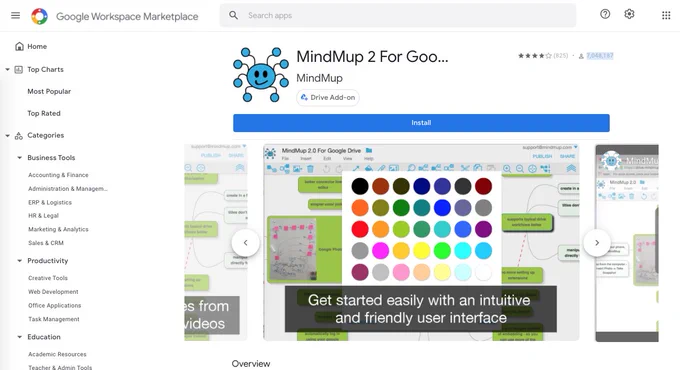
Task: Show previous screenshot in carousel
Action: pyautogui.click(x=245, y=243)
